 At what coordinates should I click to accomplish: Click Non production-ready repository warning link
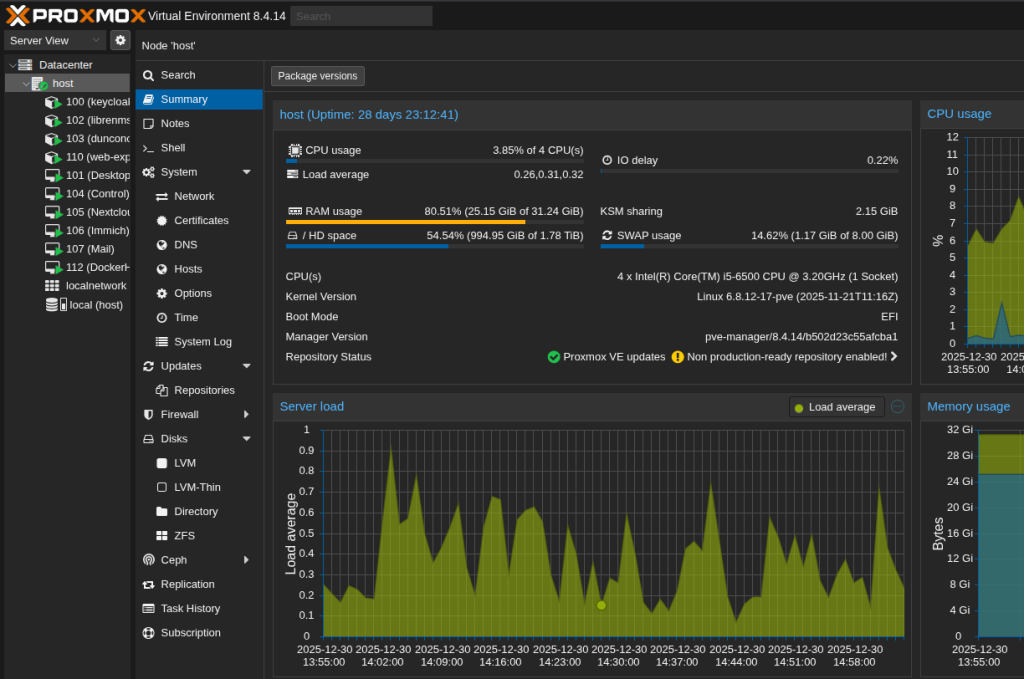pos(786,357)
